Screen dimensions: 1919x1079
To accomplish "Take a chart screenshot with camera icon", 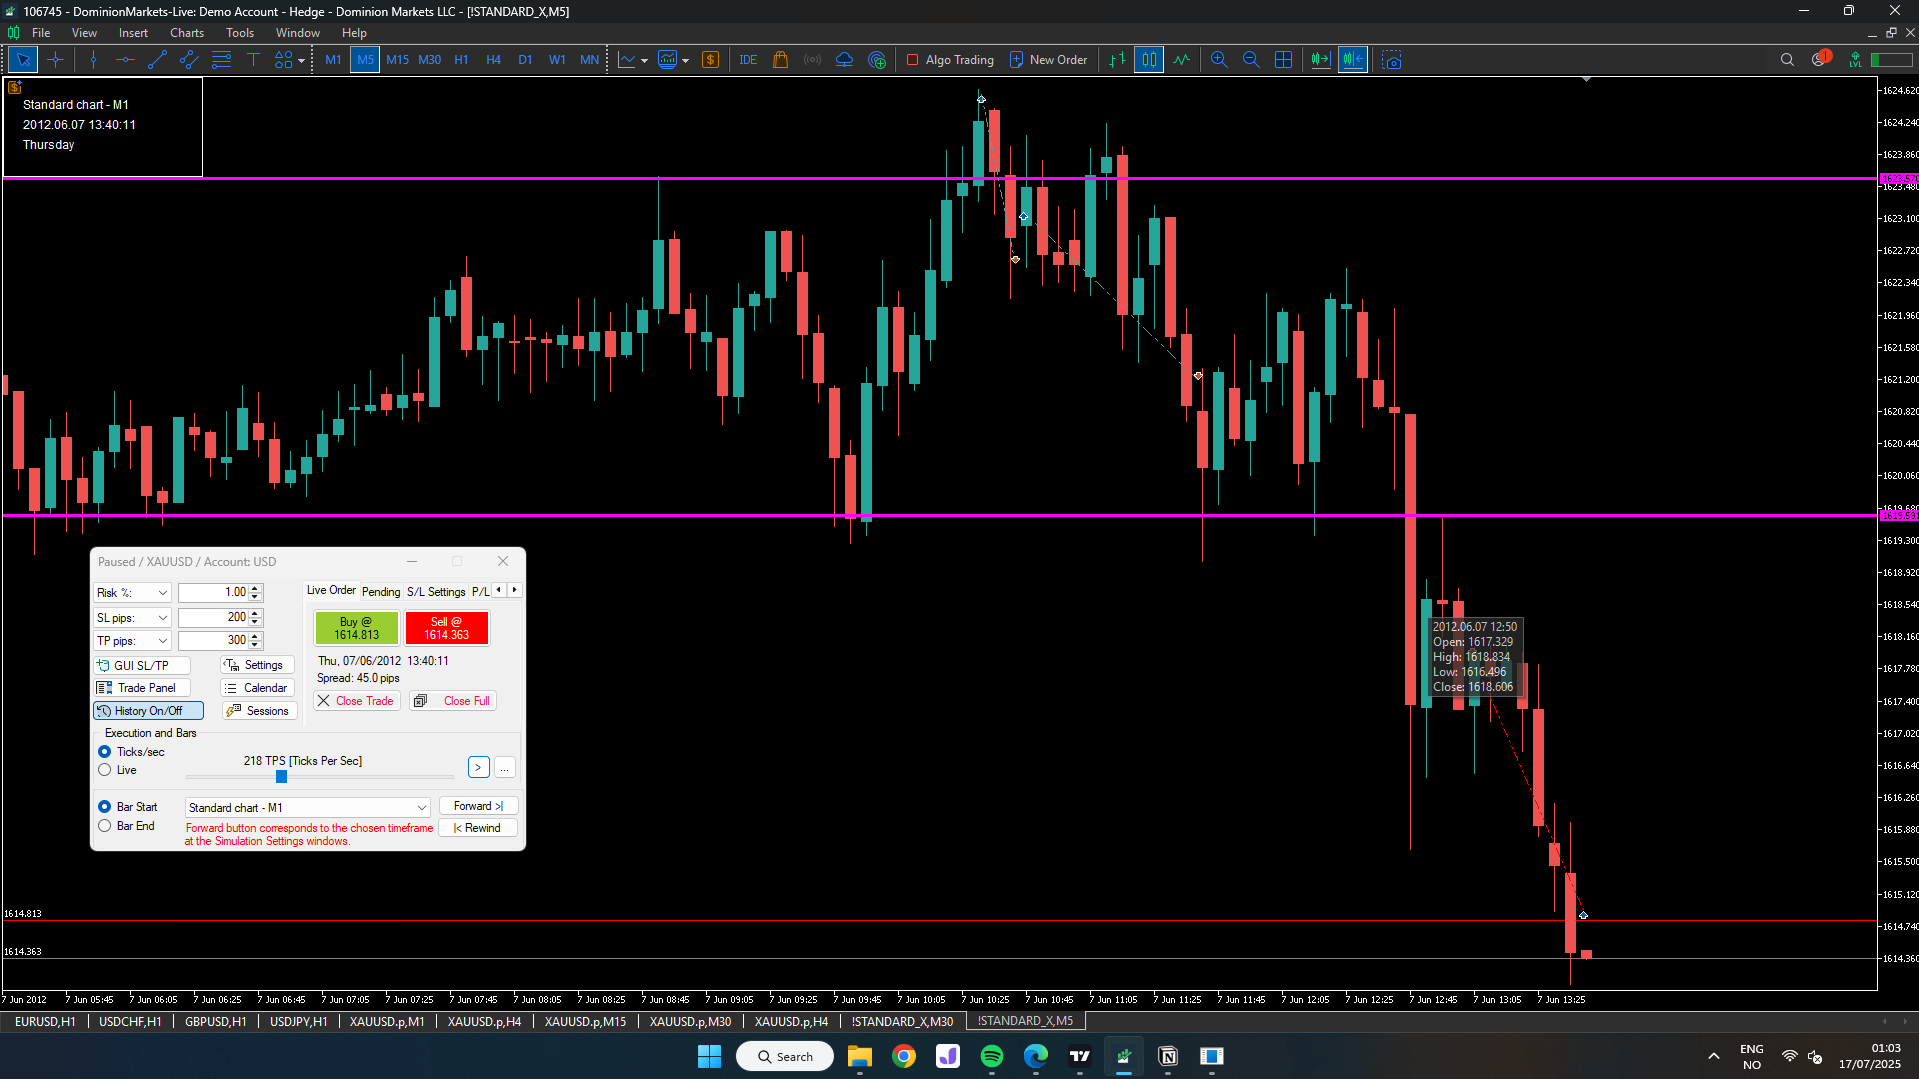I will 1392,60.
